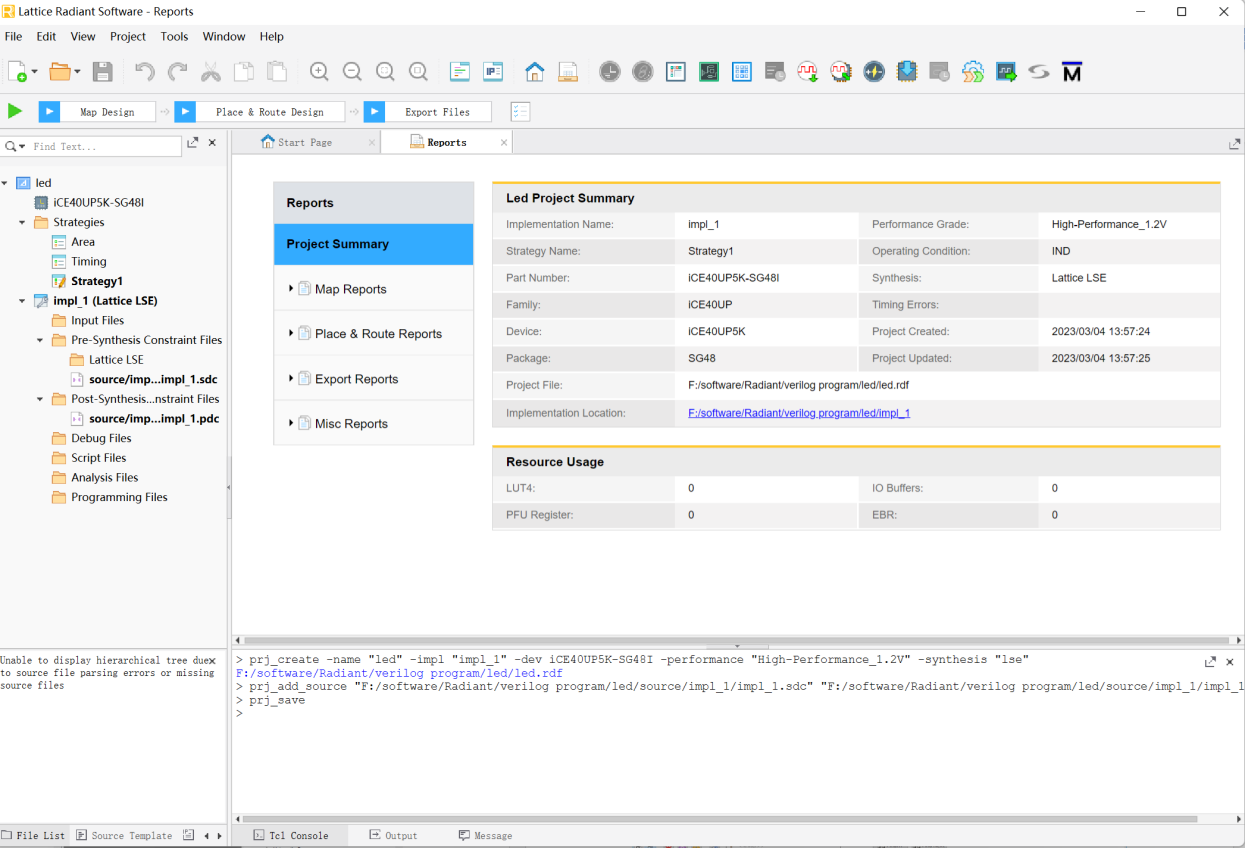Open the Find Text search options dropdown
Viewport: 1245px width, 848px height.
15,146
